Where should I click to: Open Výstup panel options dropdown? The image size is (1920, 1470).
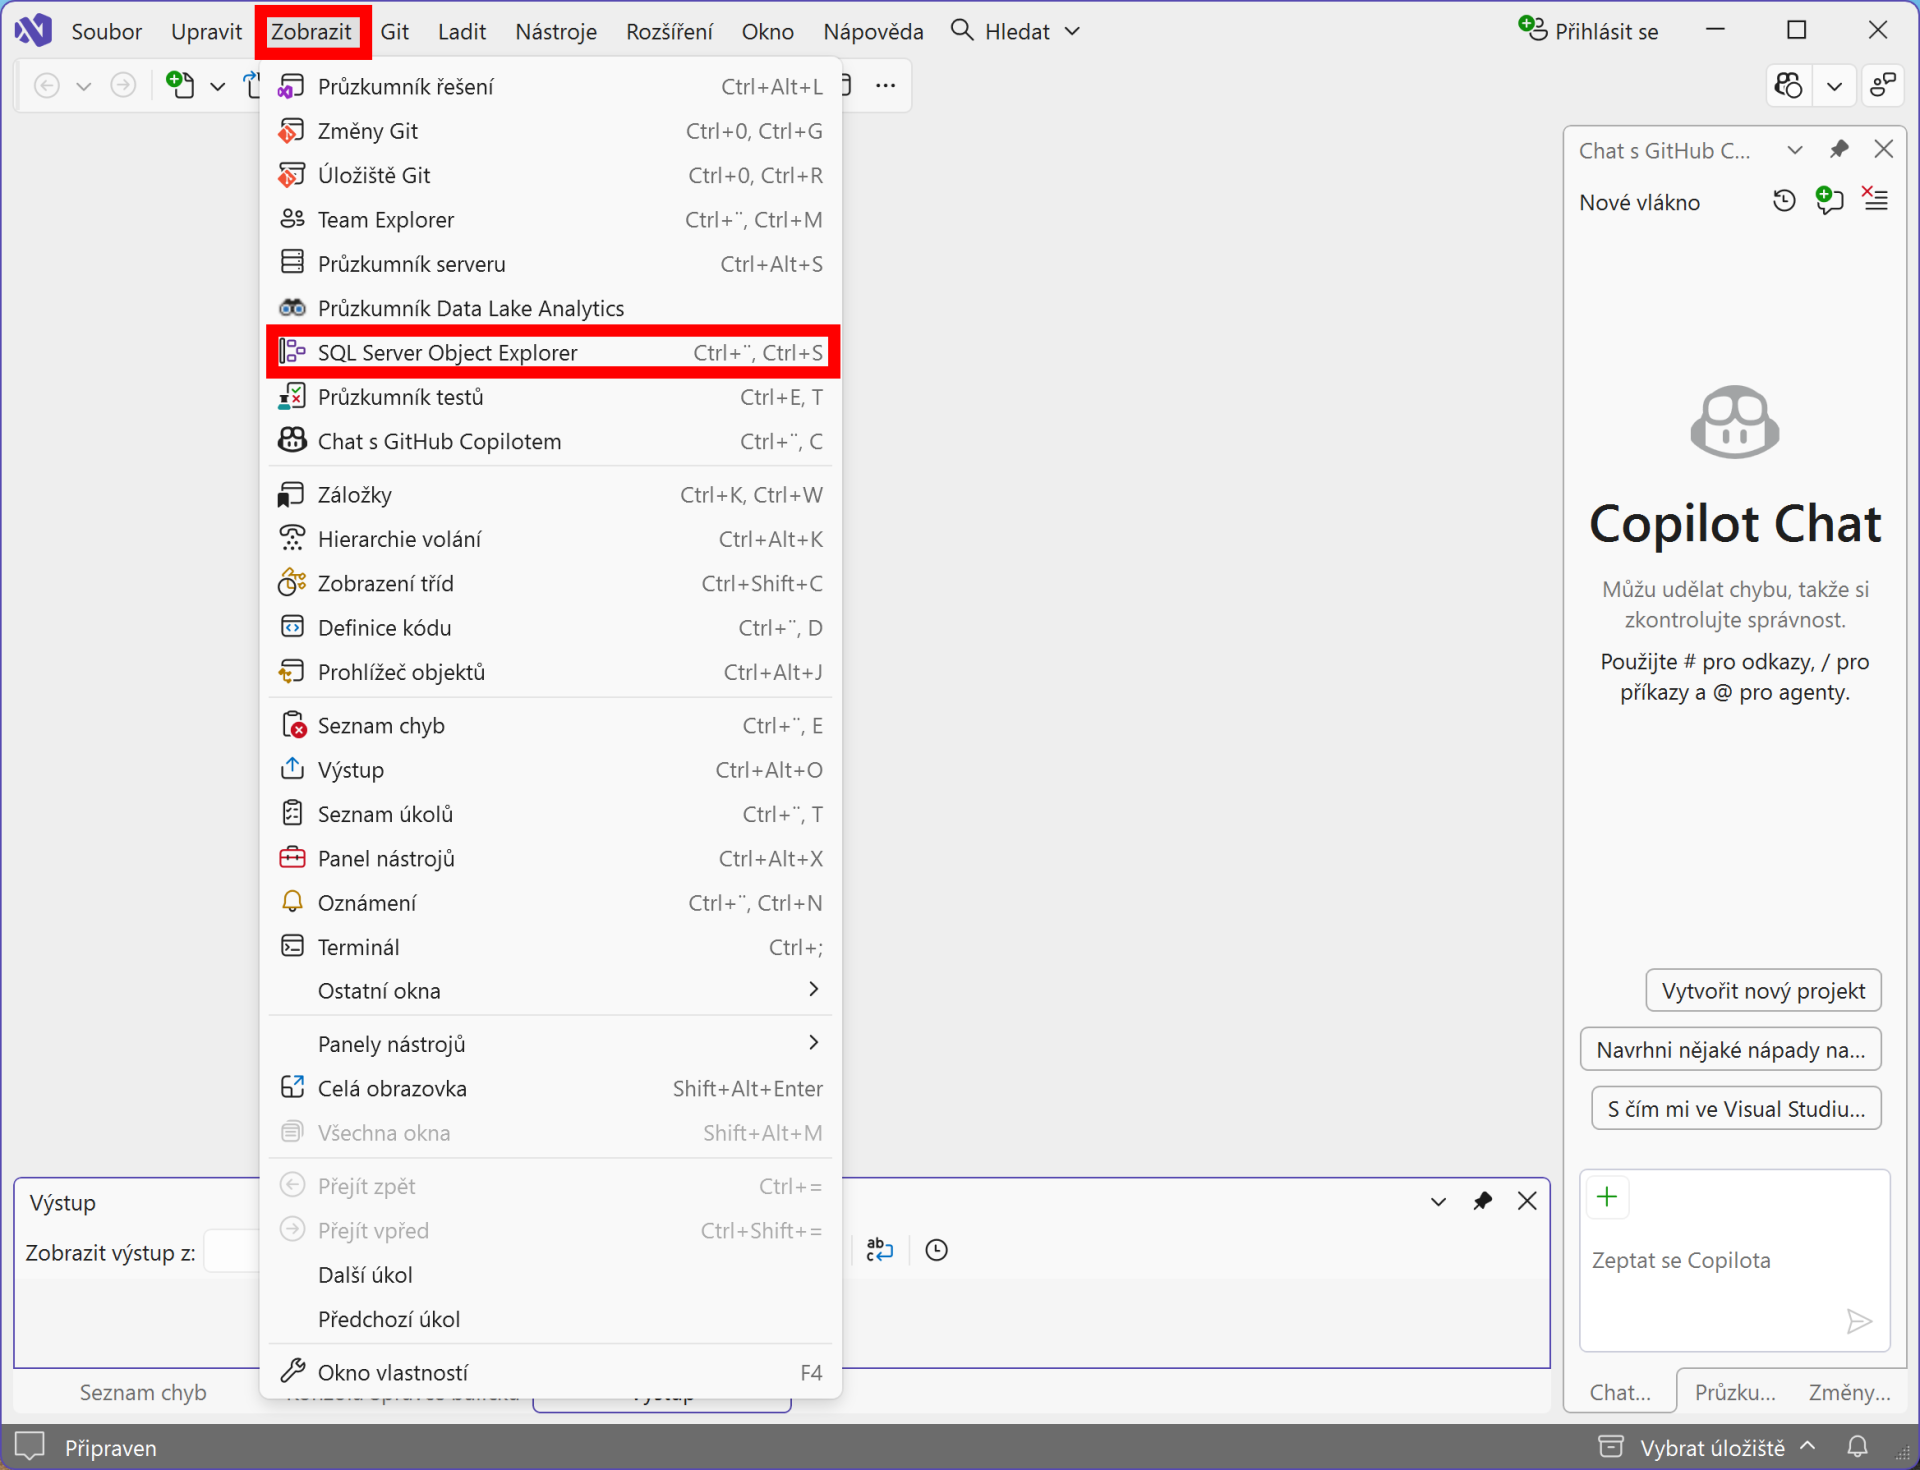(1438, 1201)
